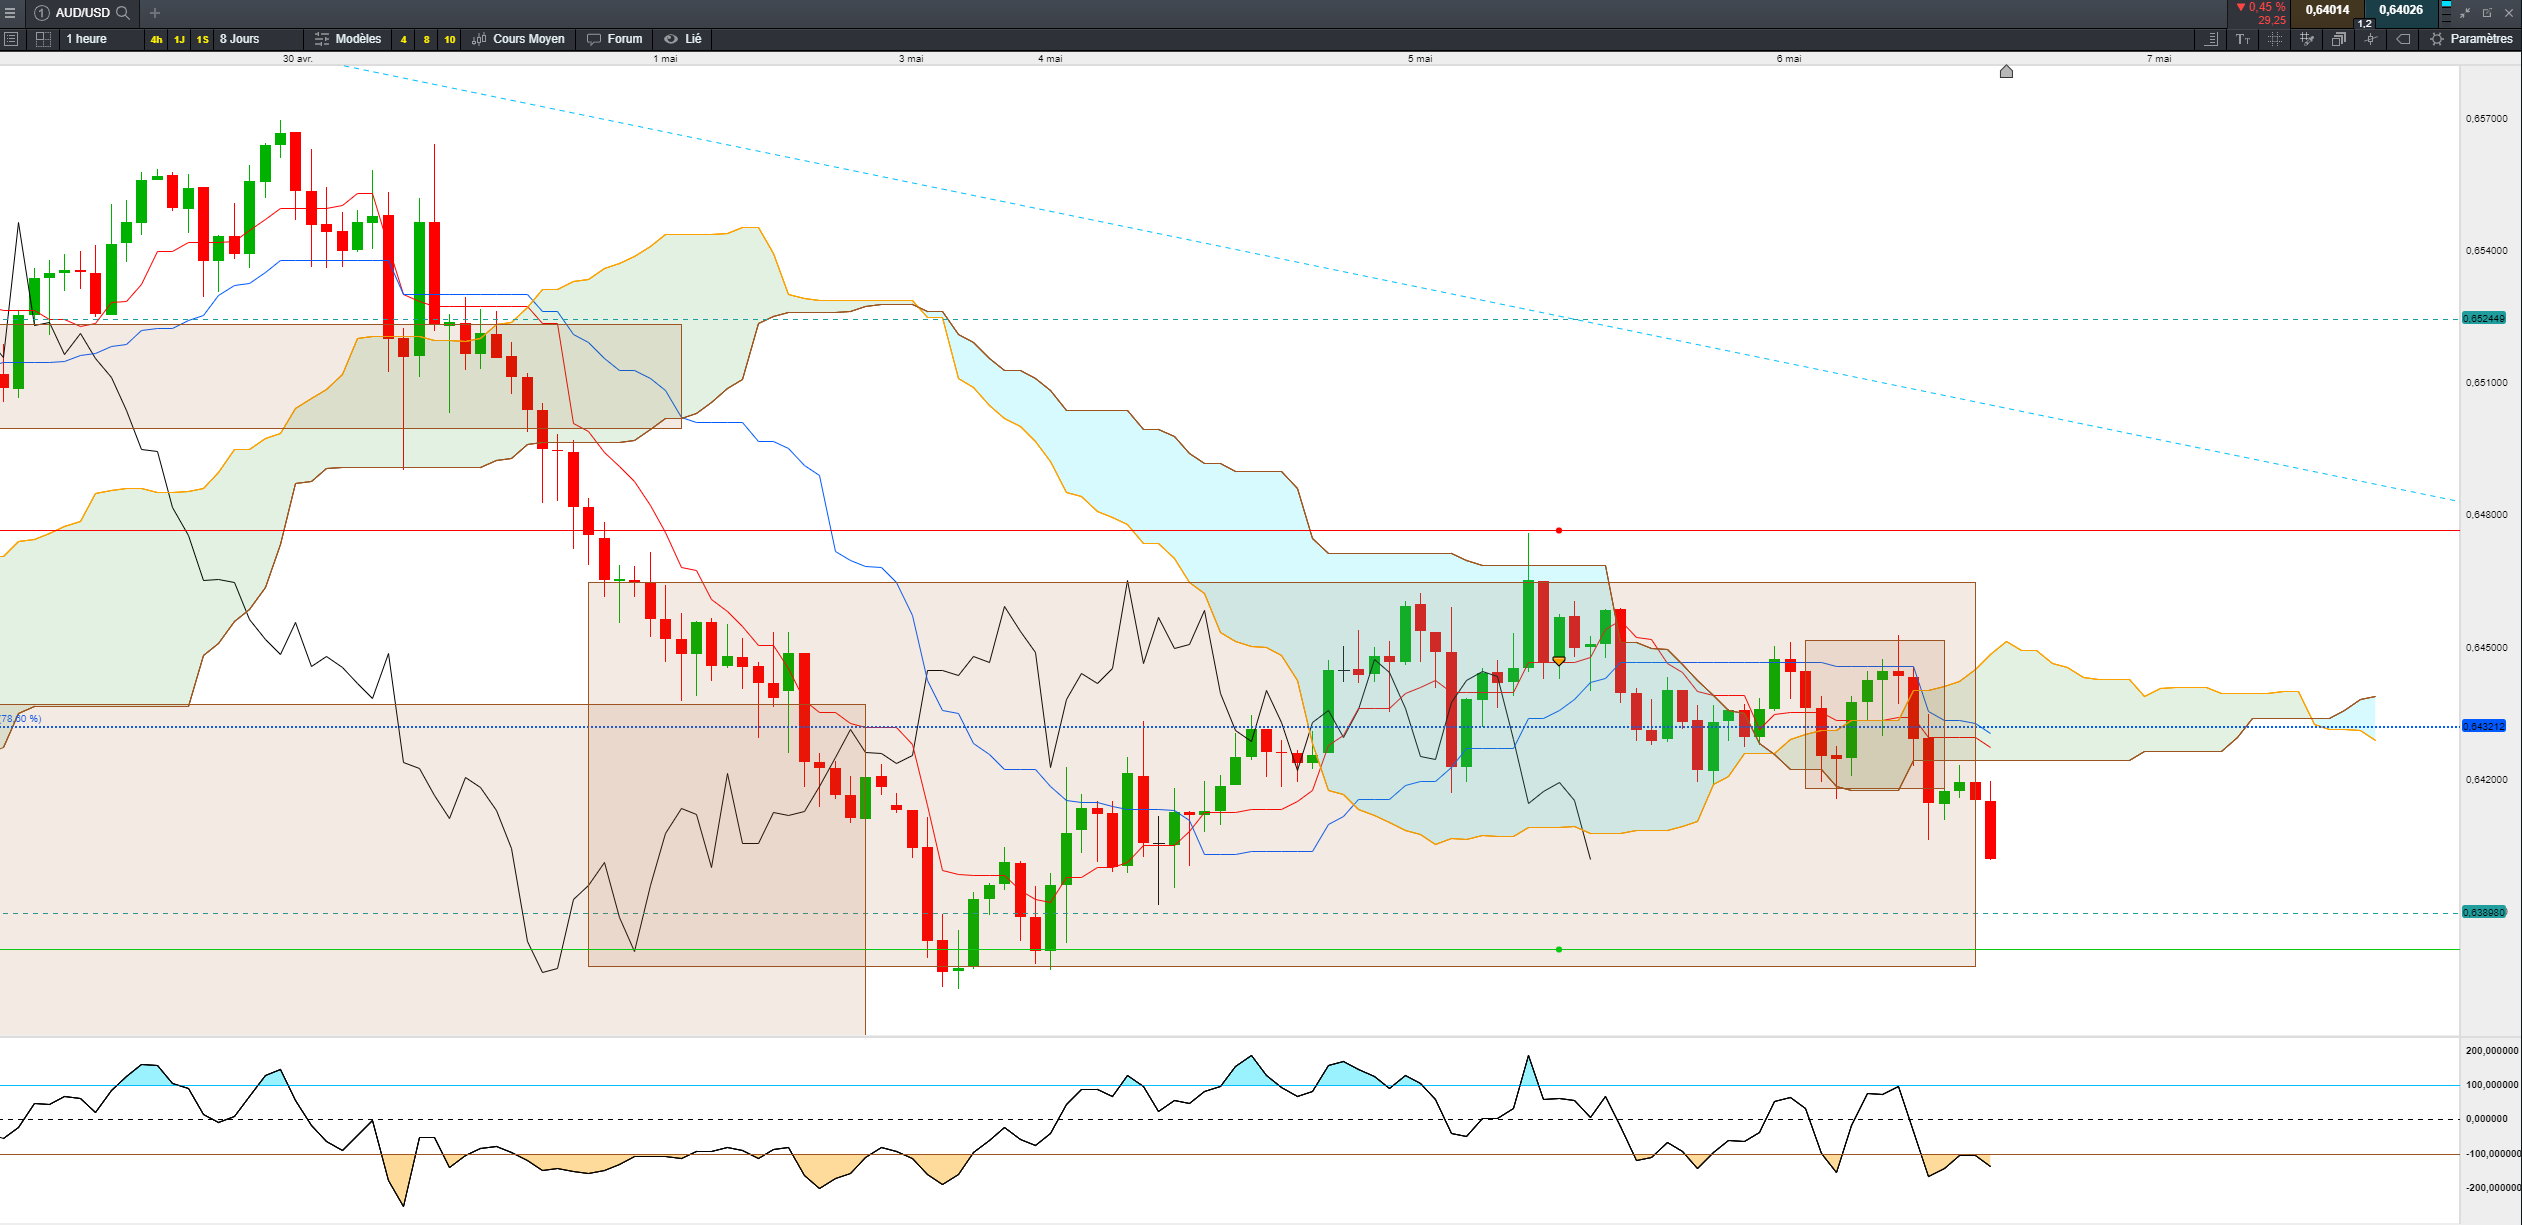The image size is (2522, 1225).
Task: Open the hamburger main menu
Action: pyautogui.click(x=10, y=13)
